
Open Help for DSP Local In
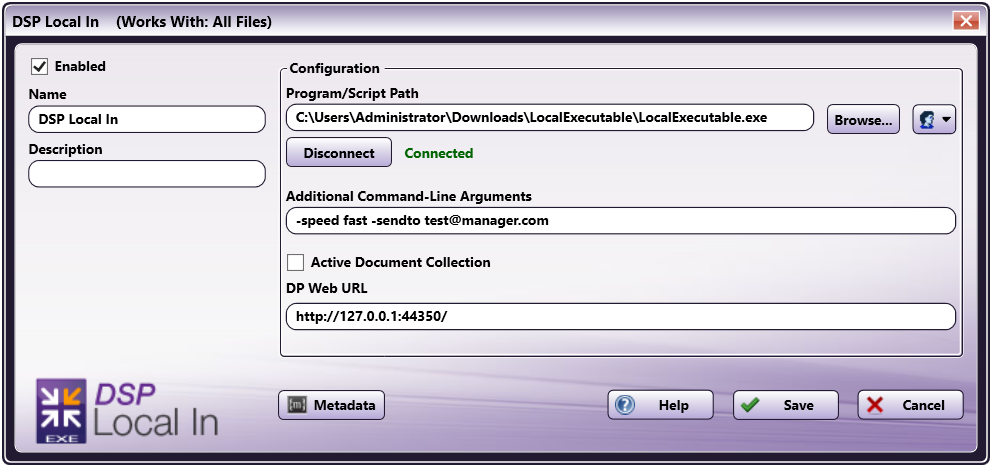tap(660, 405)
